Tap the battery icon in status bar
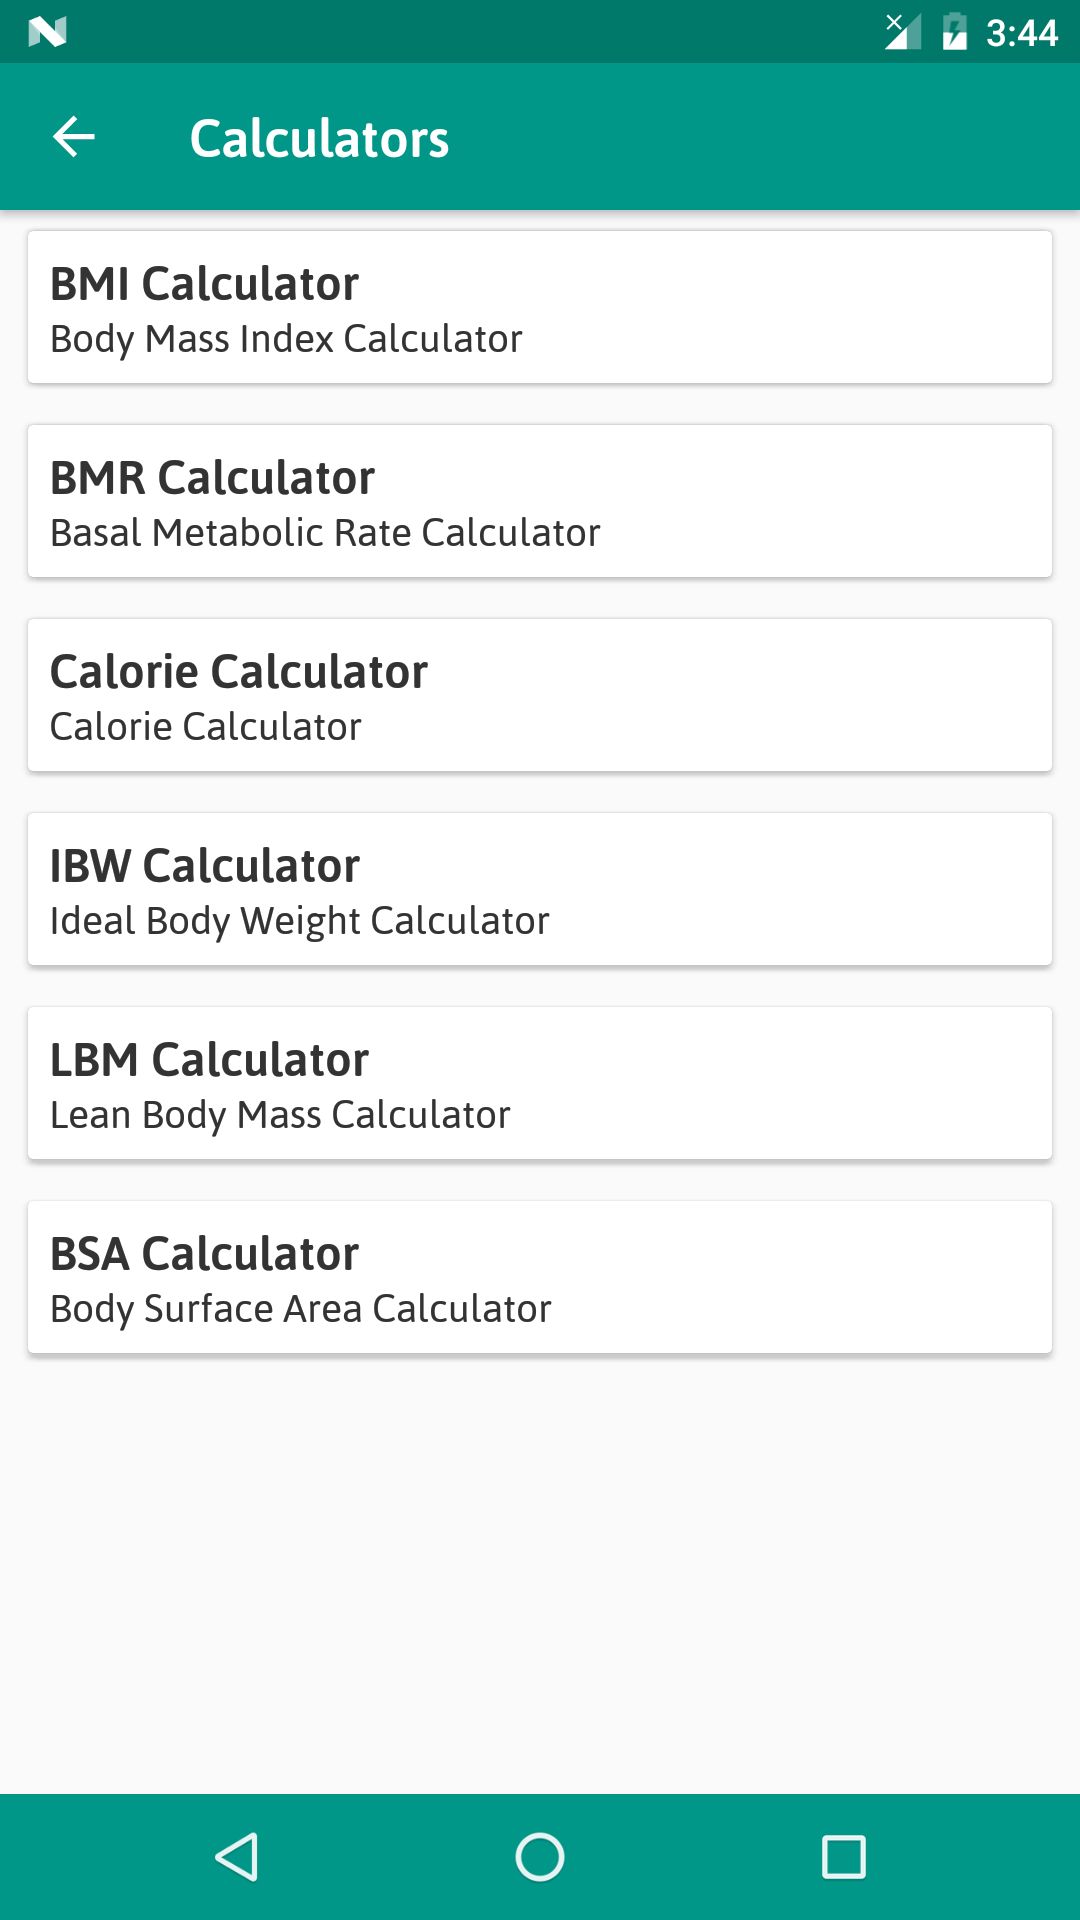The image size is (1080, 1920). click(x=955, y=32)
